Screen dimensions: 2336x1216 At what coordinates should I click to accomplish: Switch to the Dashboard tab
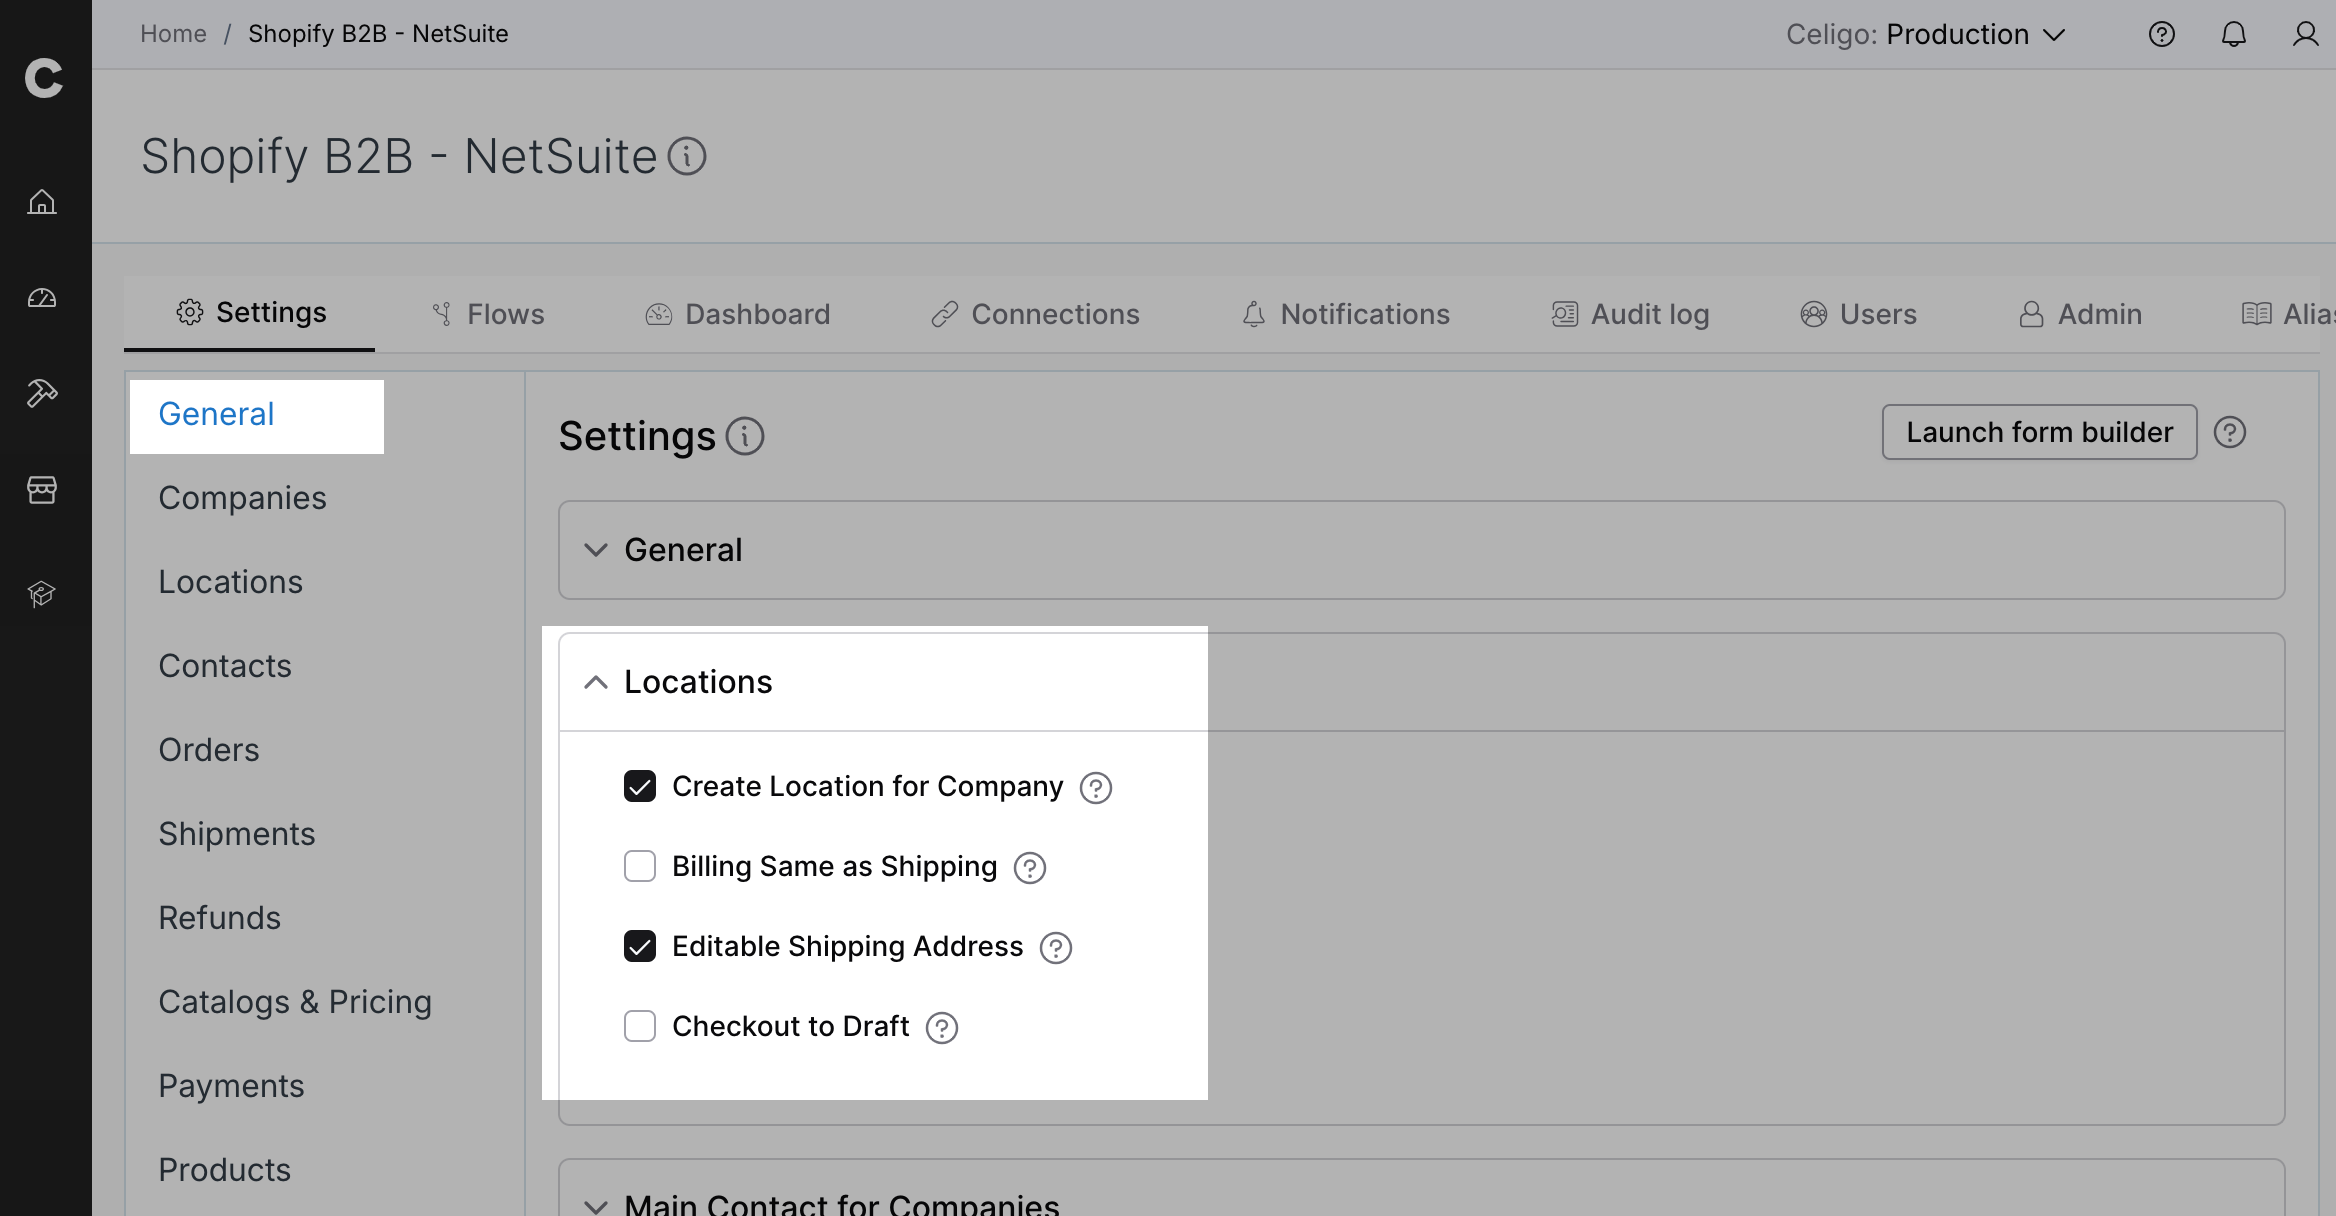click(x=737, y=314)
